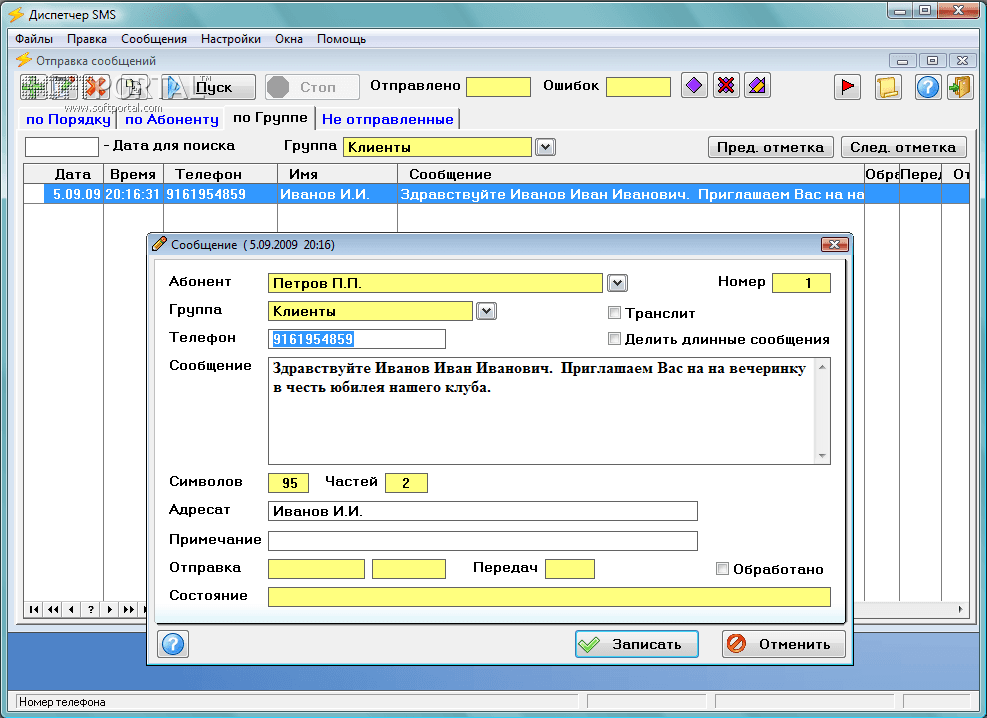Image resolution: width=987 pixels, height=718 pixels.
Task: Click the rewind page-back navigator button
Action: tap(53, 609)
